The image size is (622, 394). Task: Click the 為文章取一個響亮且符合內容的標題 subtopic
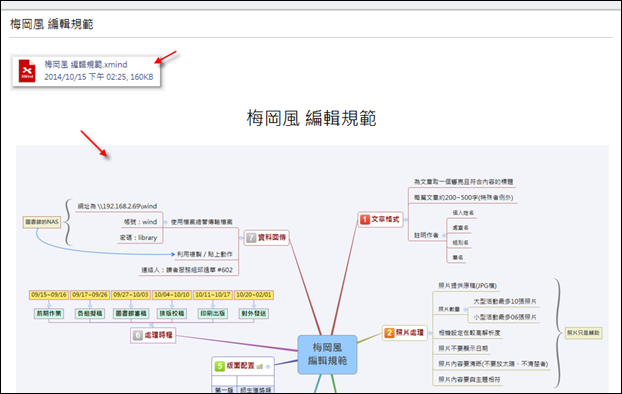coord(463,182)
